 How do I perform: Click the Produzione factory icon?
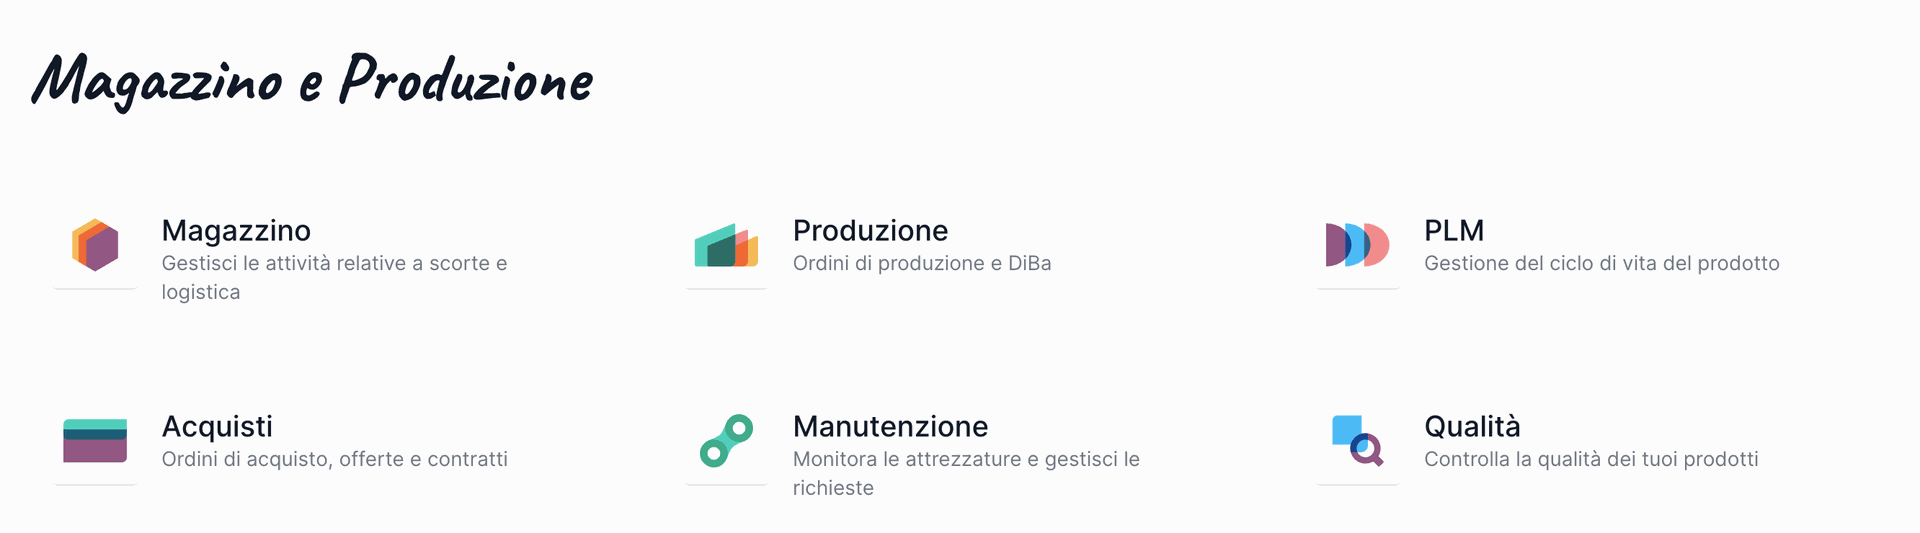point(726,246)
